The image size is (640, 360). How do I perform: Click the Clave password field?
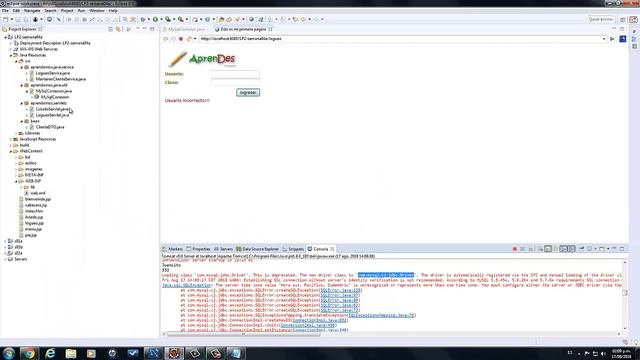[235, 82]
